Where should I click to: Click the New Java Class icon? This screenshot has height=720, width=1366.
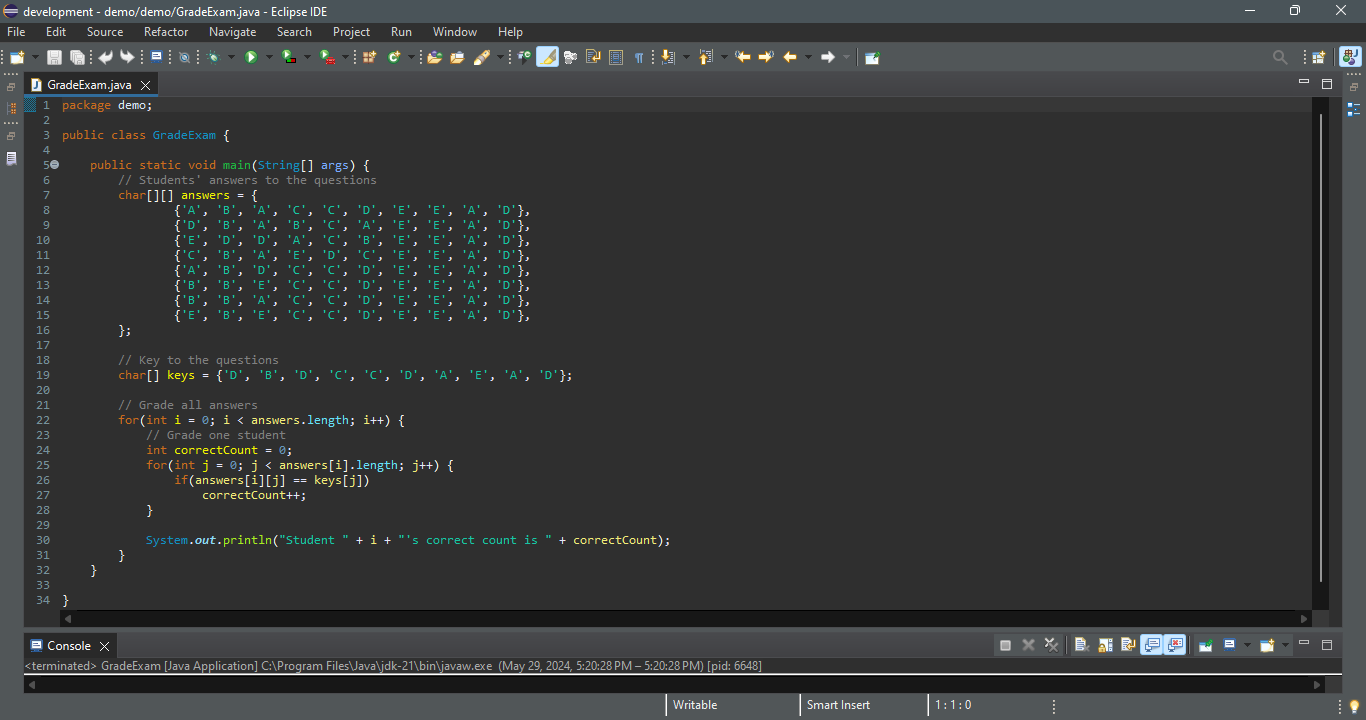(x=394, y=57)
